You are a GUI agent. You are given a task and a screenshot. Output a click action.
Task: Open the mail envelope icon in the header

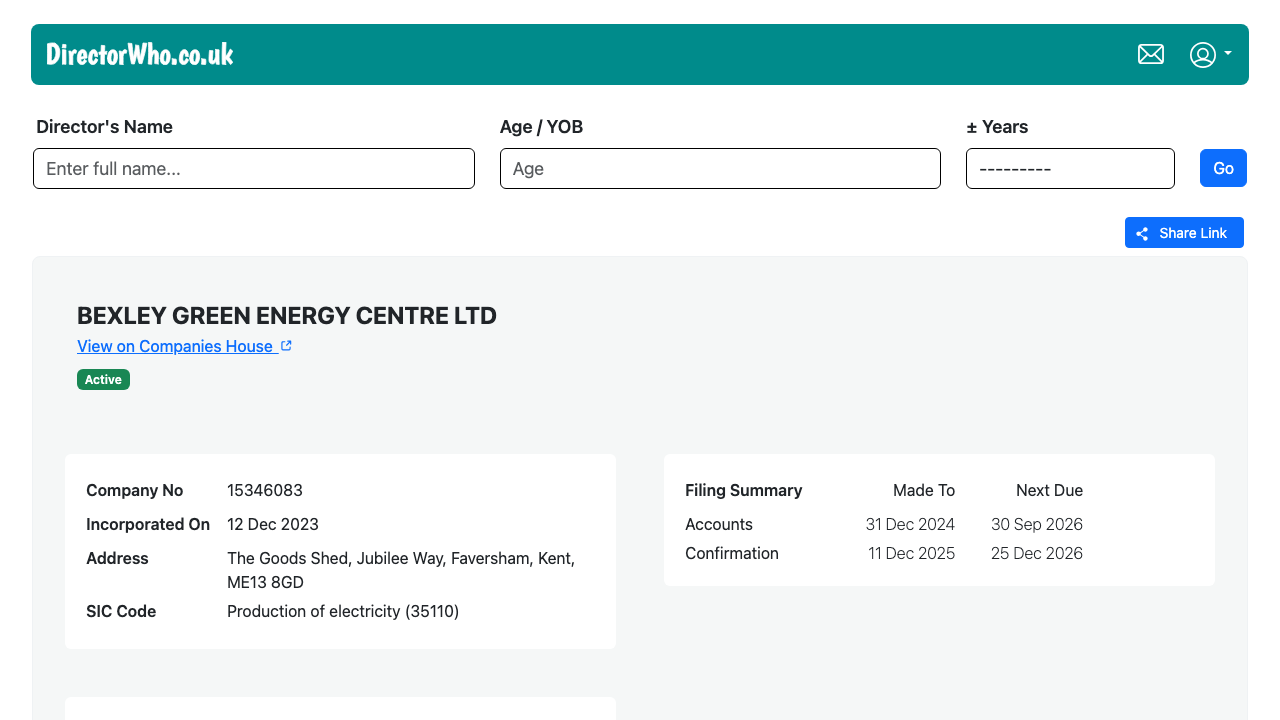[1151, 54]
